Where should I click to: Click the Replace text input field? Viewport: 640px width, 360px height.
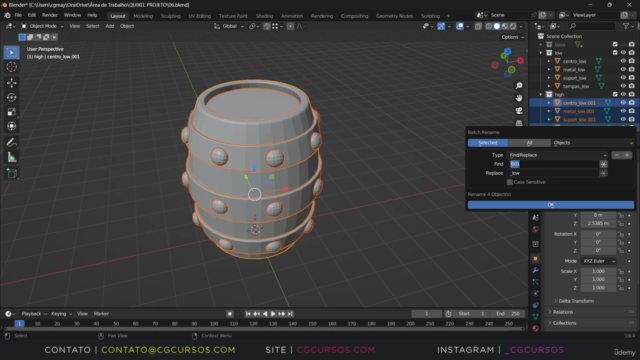pos(553,173)
